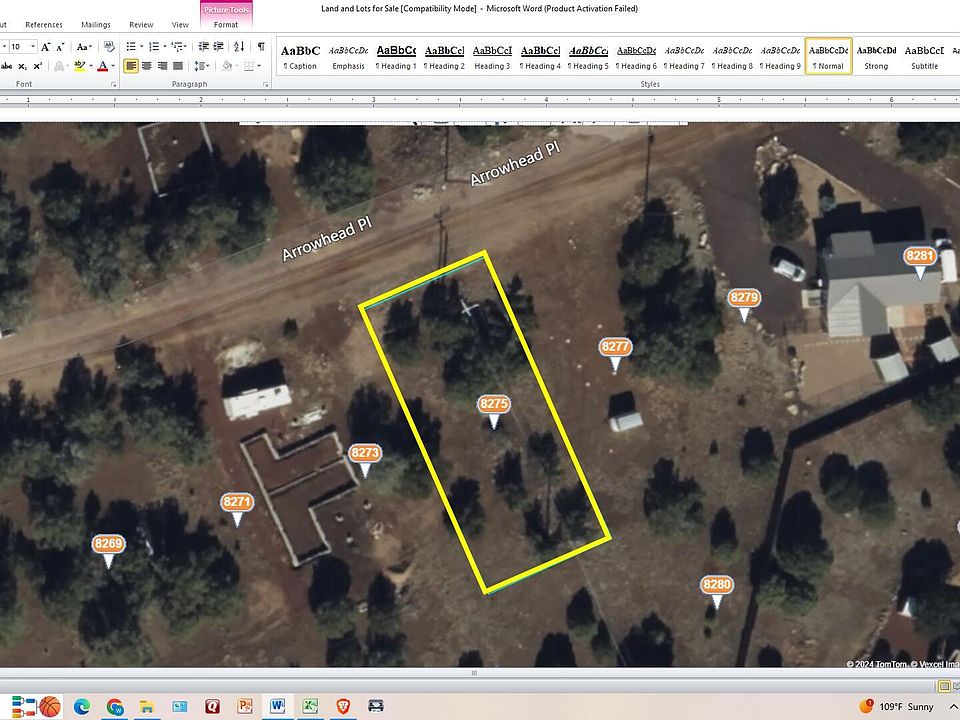Apply the Heading 8 style
960x720 pixels.
(x=732, y=56)
